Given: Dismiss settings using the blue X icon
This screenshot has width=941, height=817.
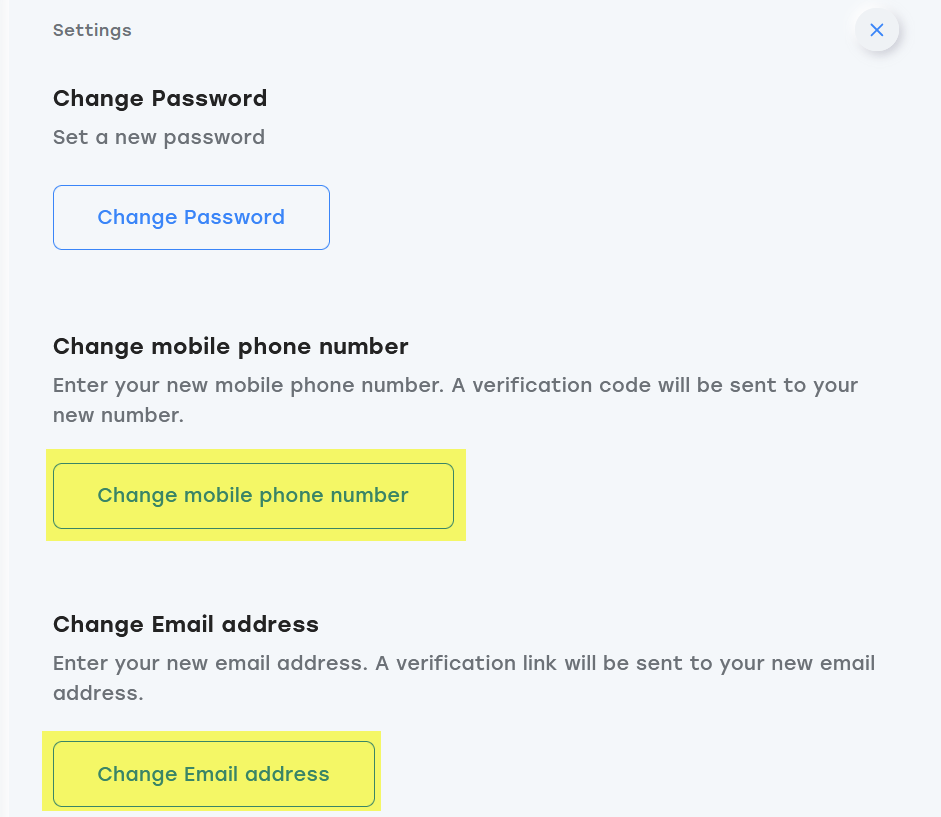Looking at the screenshot, I should click(877, 30).
